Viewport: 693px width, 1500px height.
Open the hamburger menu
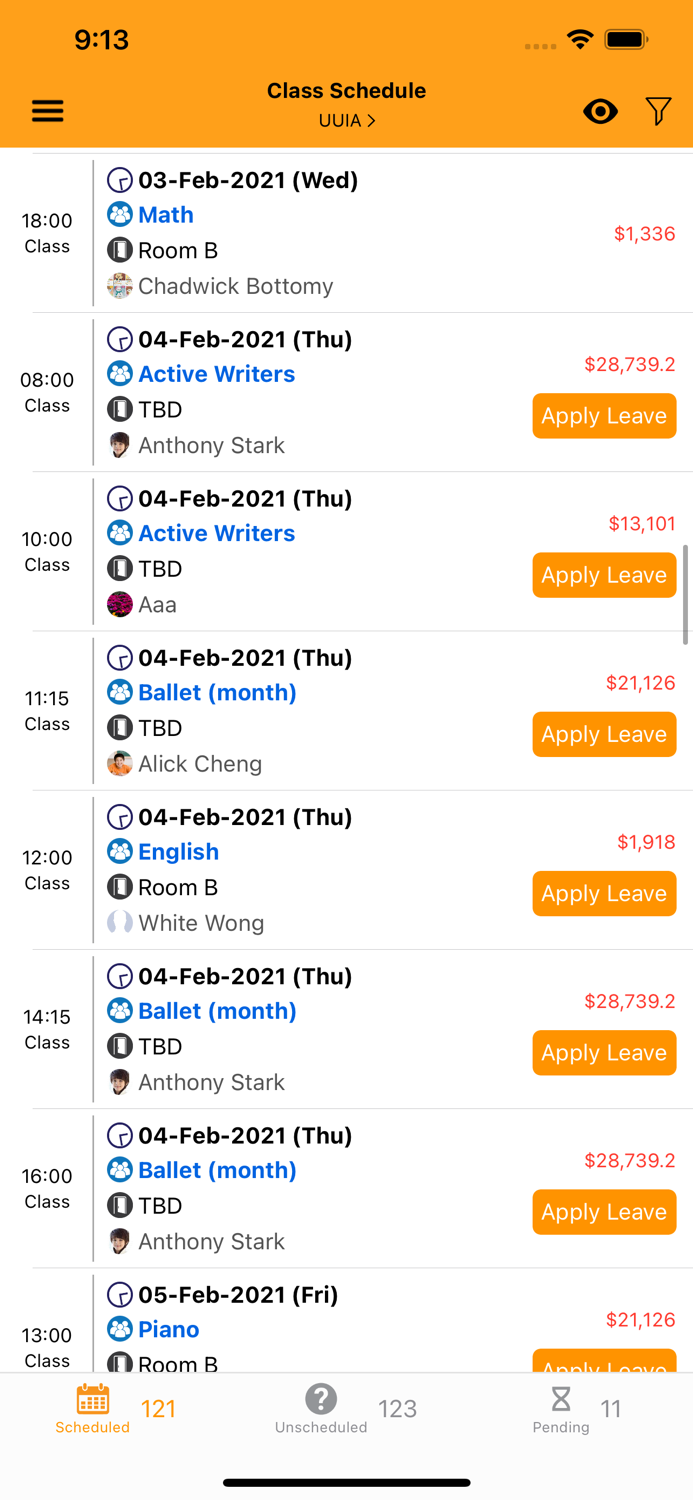click(48, 111)
